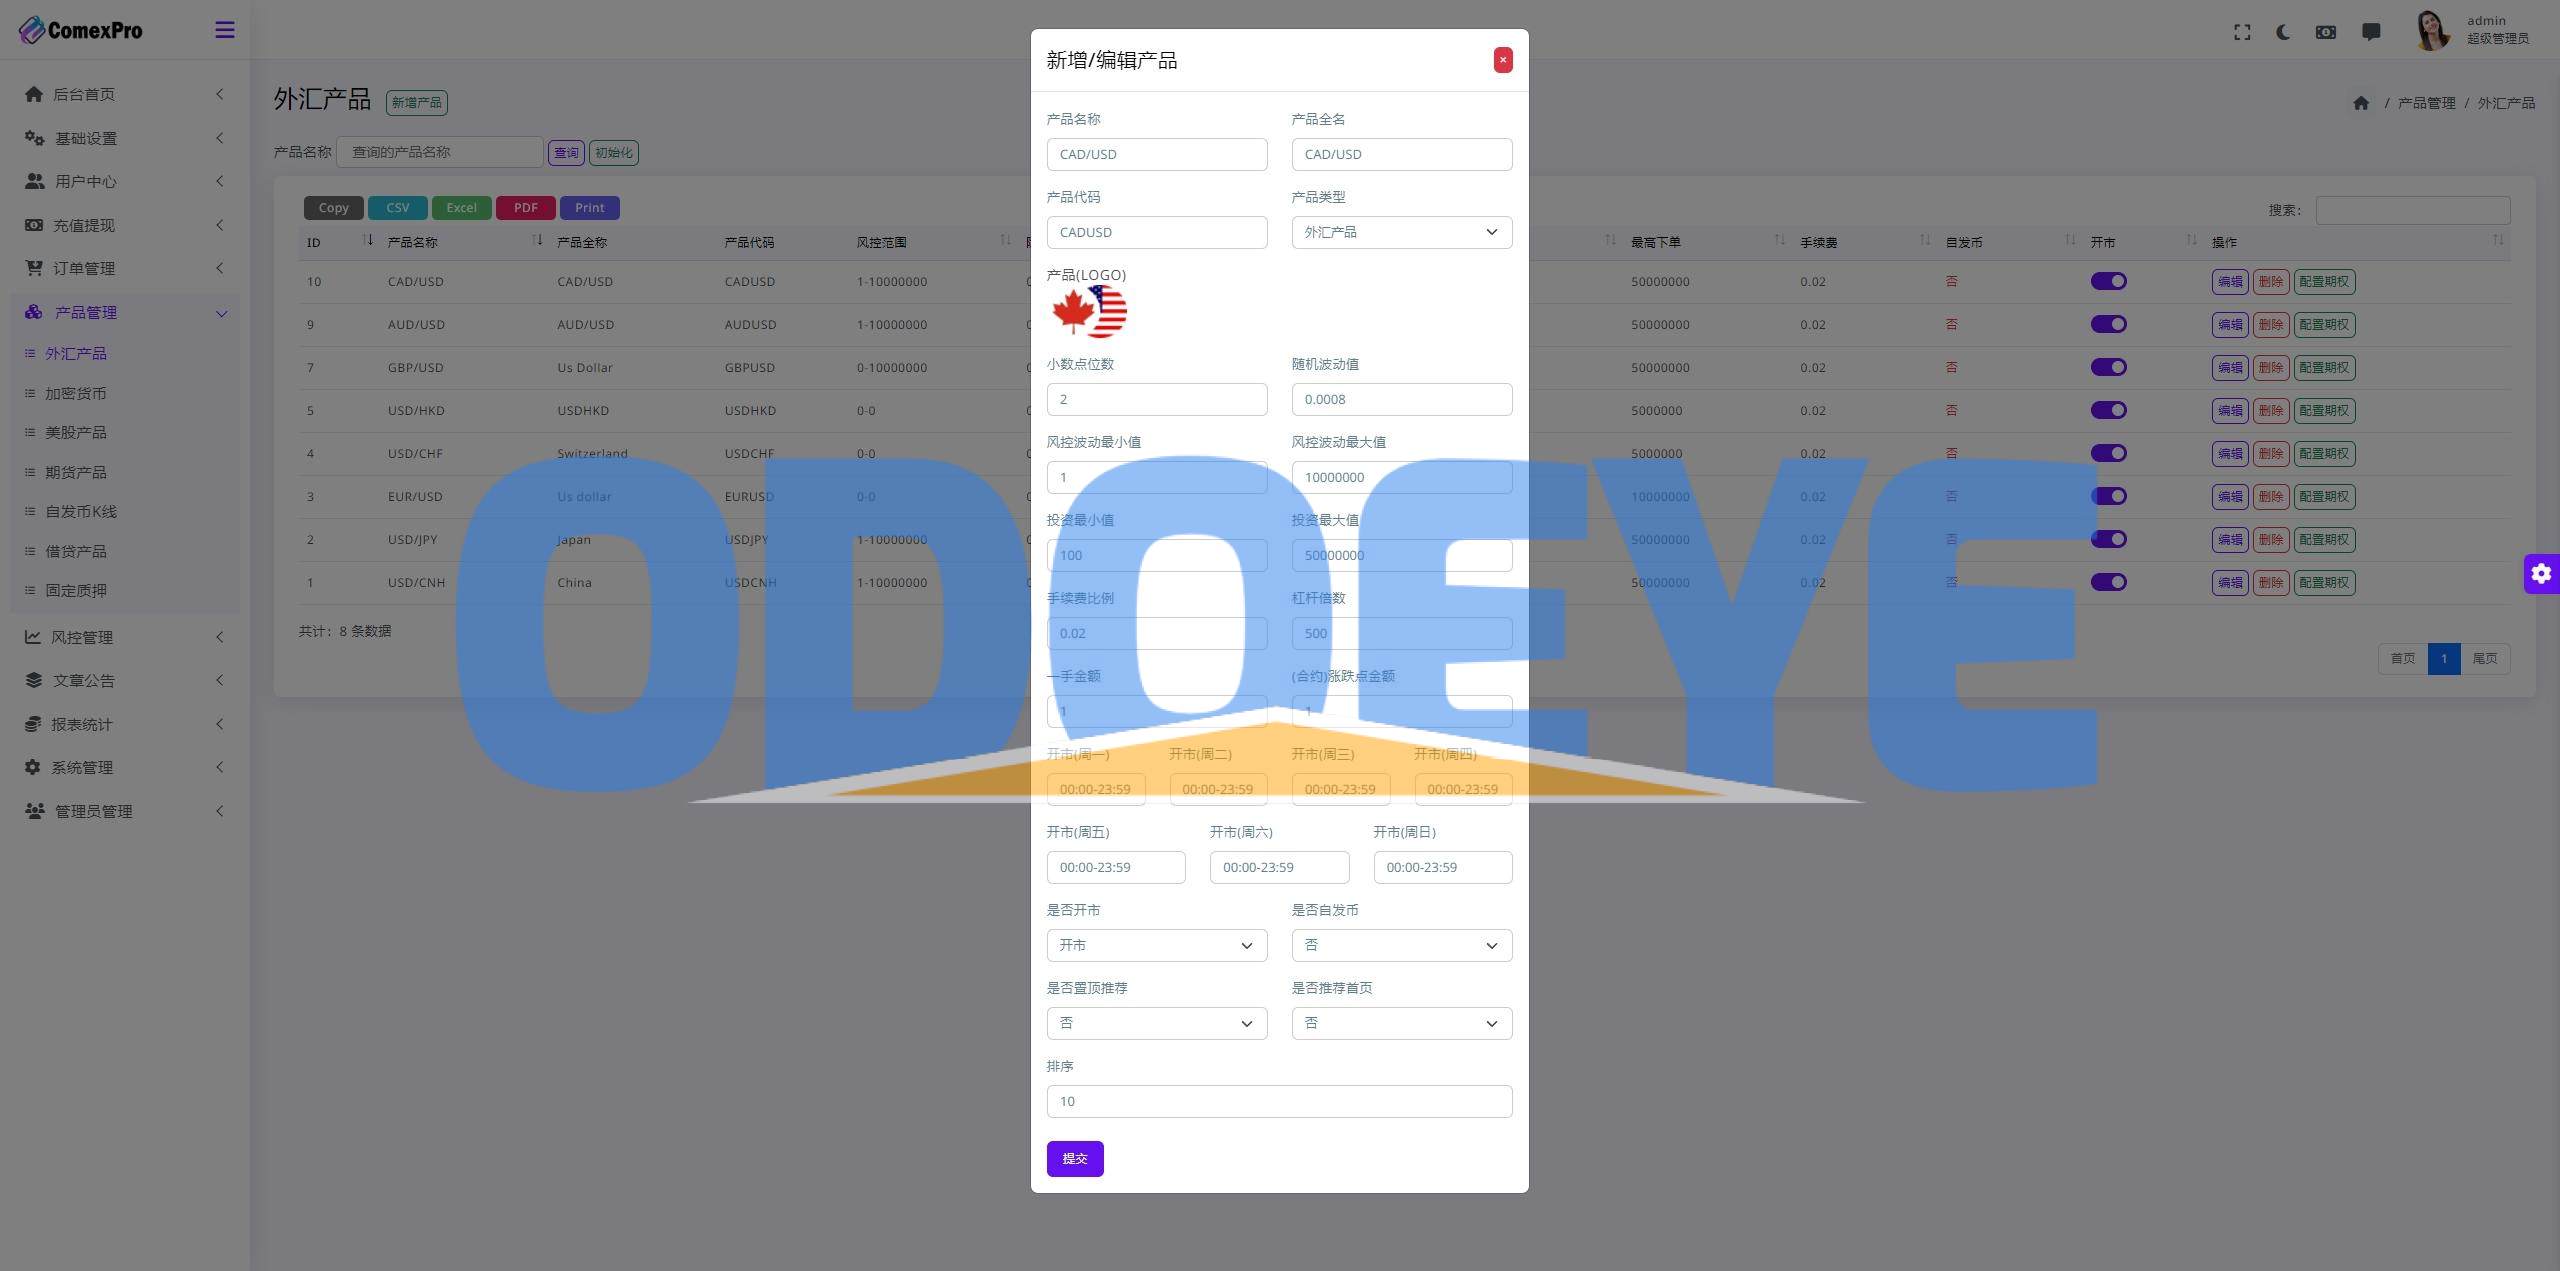Click the 排序 input field
Screen dimensions: 2560x1271
tap(1278, 1099)
